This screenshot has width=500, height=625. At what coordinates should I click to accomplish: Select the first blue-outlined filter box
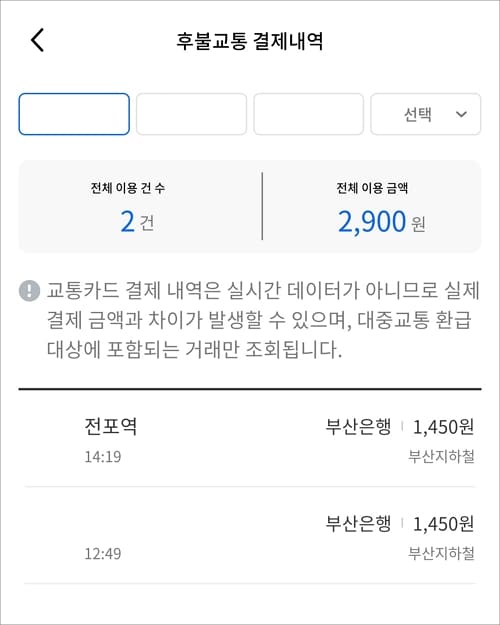tap(74, 114)
